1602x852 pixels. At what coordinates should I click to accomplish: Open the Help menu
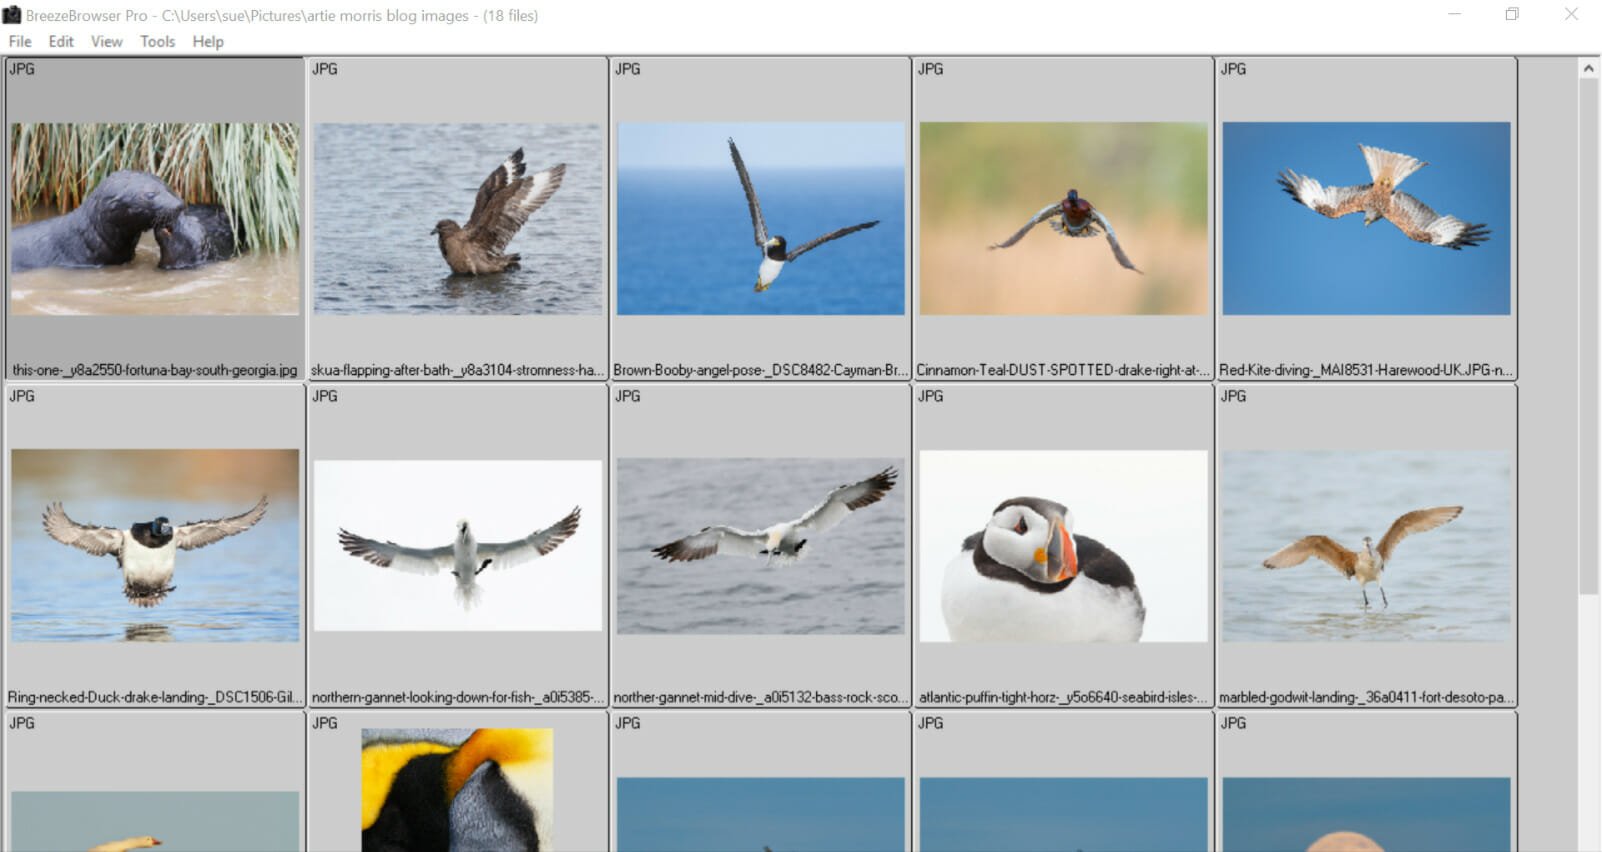point(208,41)
